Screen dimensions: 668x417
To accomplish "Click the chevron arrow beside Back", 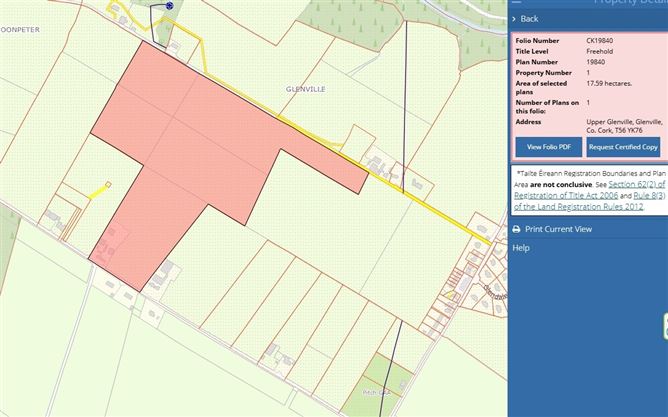I will click(x=514, y=19).
